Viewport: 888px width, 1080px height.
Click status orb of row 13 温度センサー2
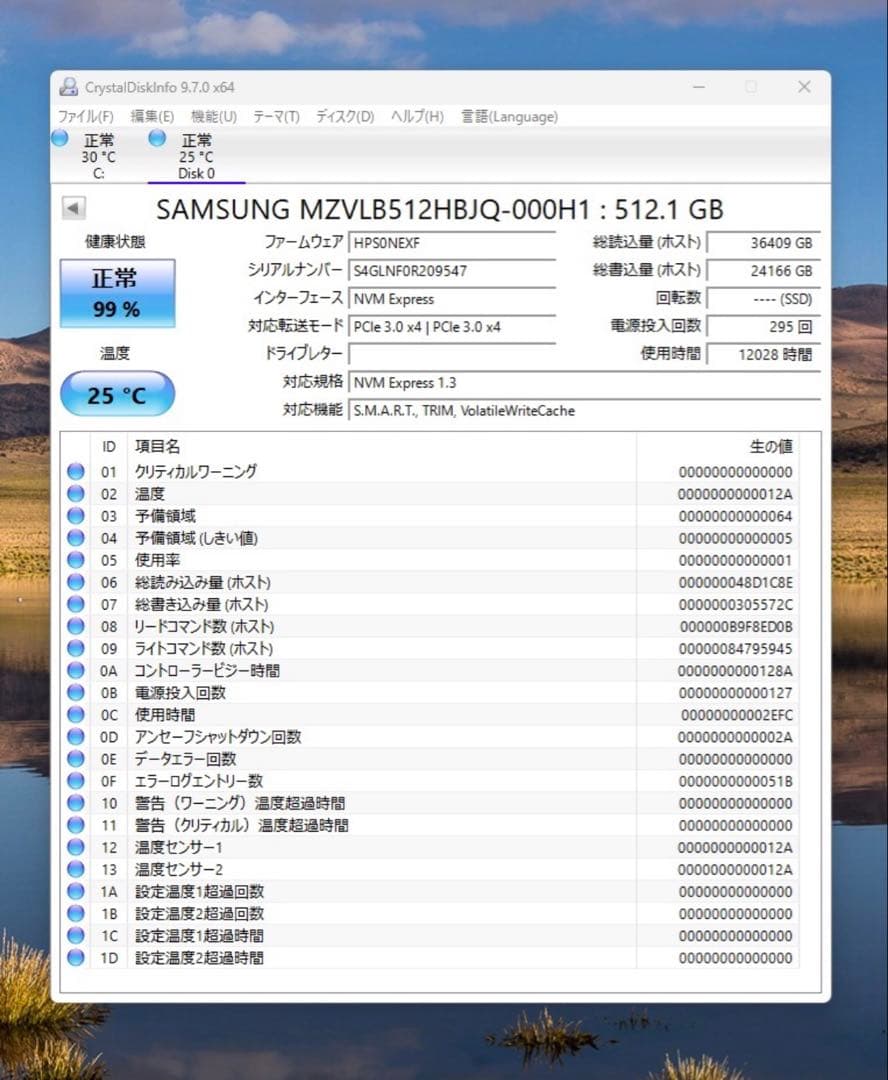[x=76, y=869]
